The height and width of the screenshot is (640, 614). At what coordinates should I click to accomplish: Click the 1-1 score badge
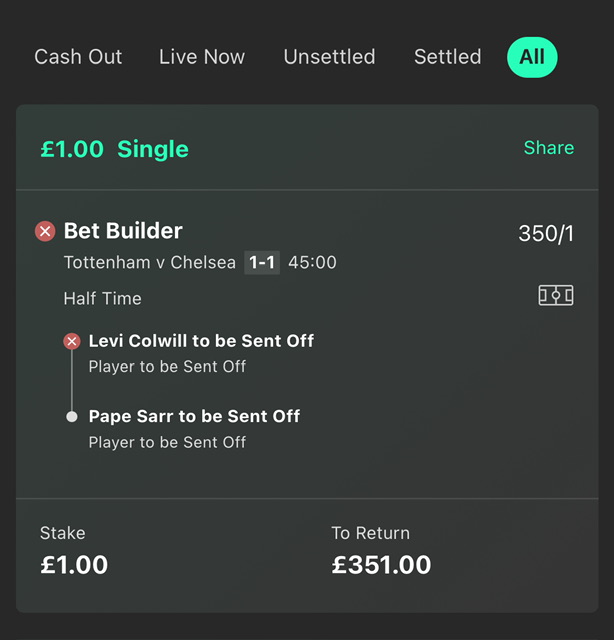tap(262, 262)
